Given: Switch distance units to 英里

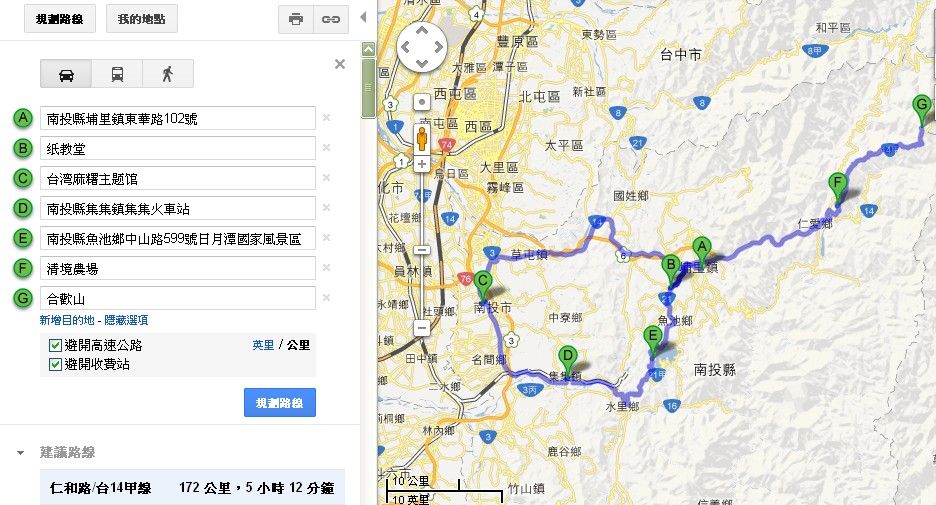Looking at the screenshot, I should pos(263,345).
